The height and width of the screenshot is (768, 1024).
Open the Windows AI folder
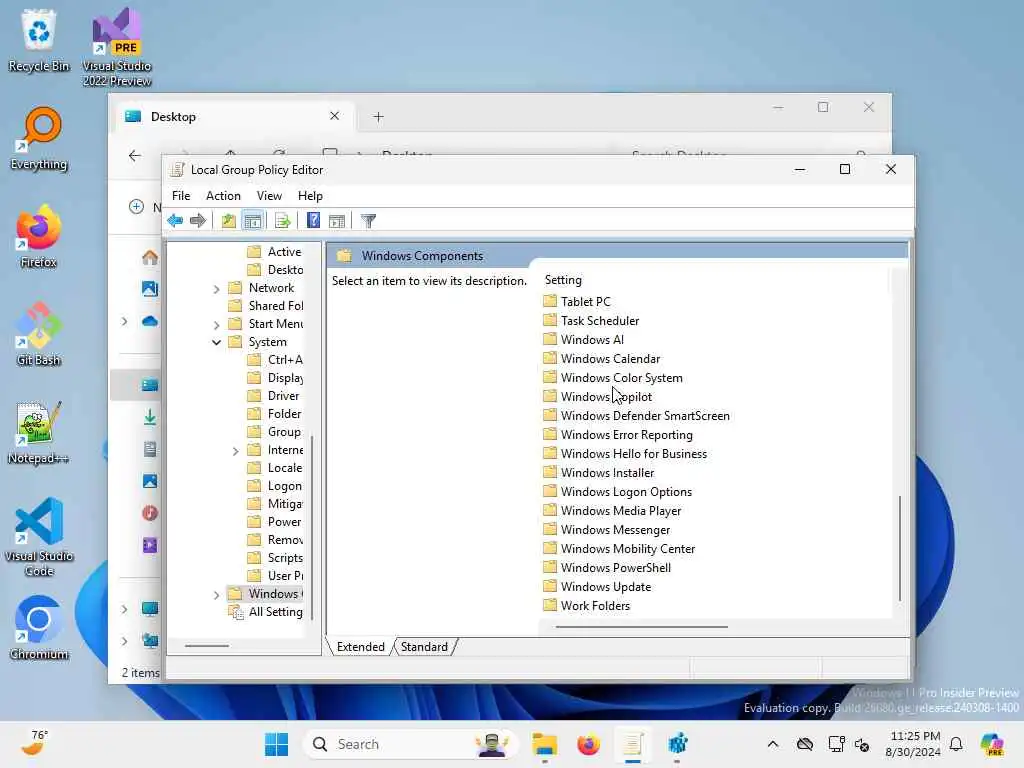[x=583, y=340]
